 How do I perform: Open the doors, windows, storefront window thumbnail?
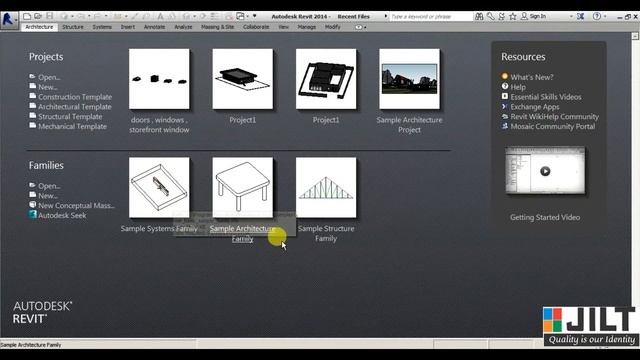click(159, 79)
